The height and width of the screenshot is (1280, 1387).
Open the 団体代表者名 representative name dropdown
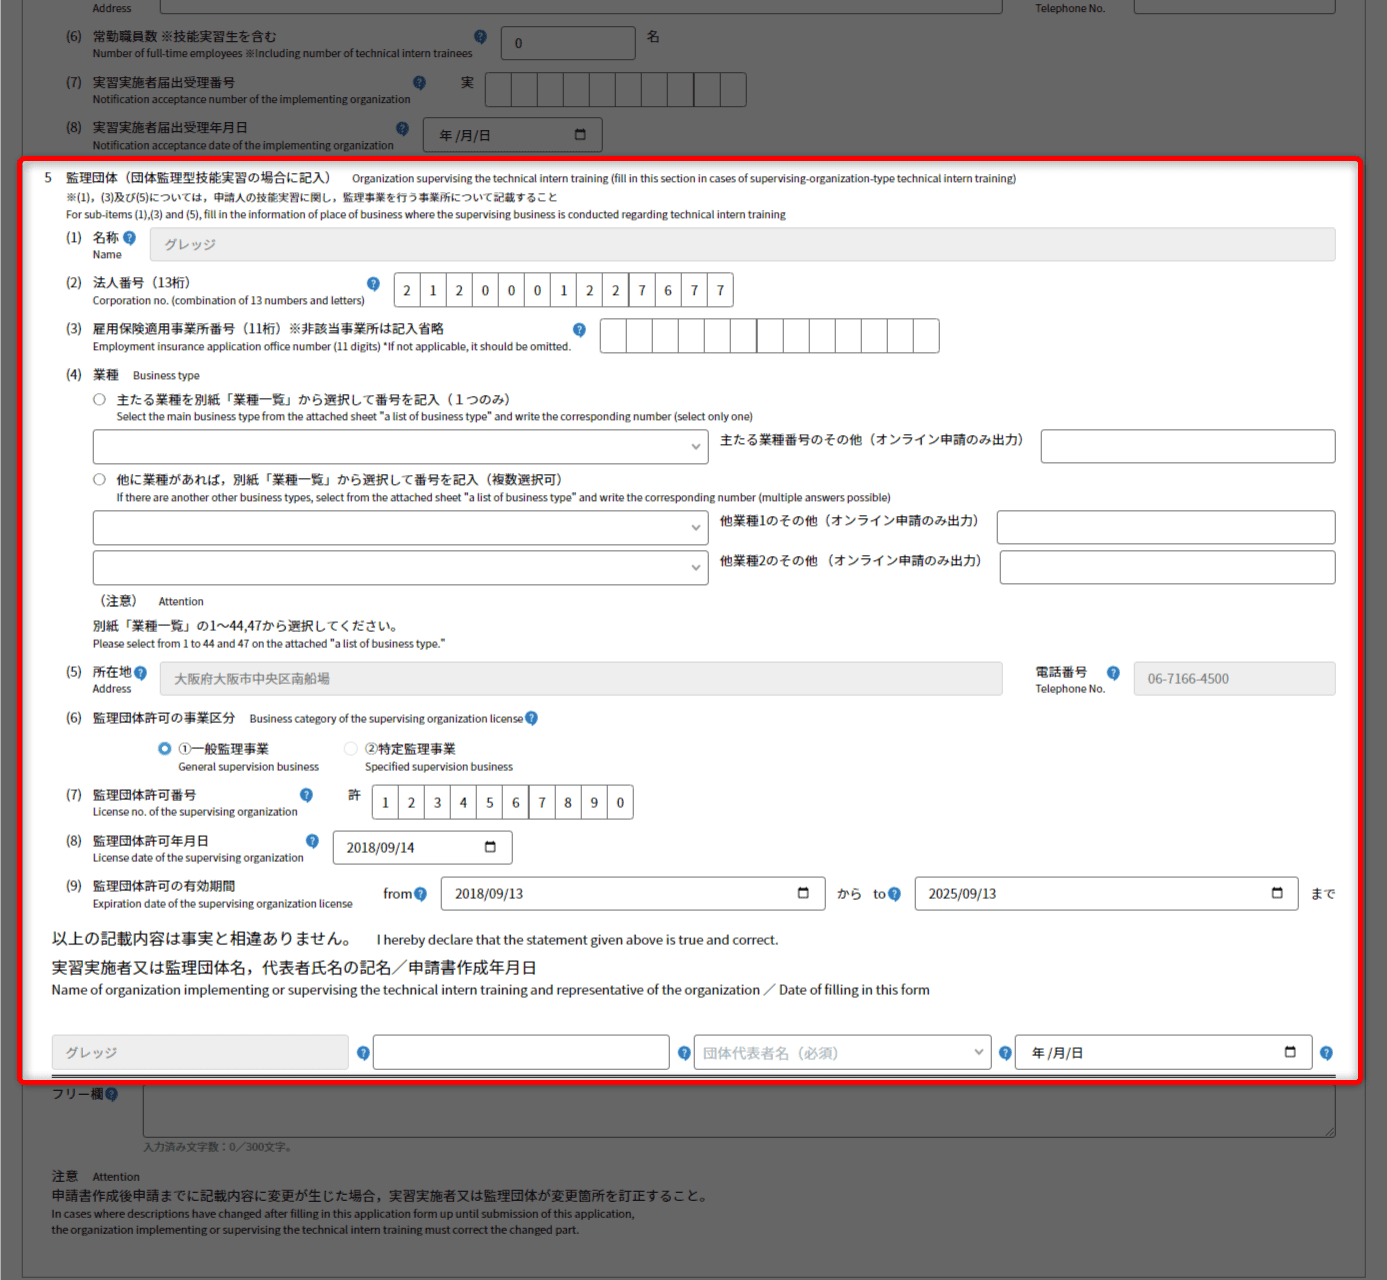pos(841,1052)
